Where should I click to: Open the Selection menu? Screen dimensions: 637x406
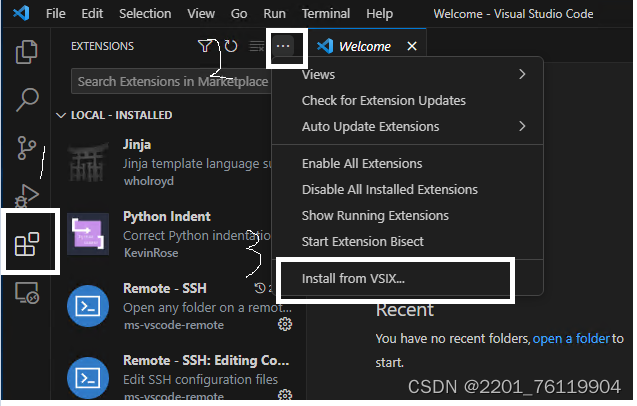pyautogui.click(x=145, y=14)
